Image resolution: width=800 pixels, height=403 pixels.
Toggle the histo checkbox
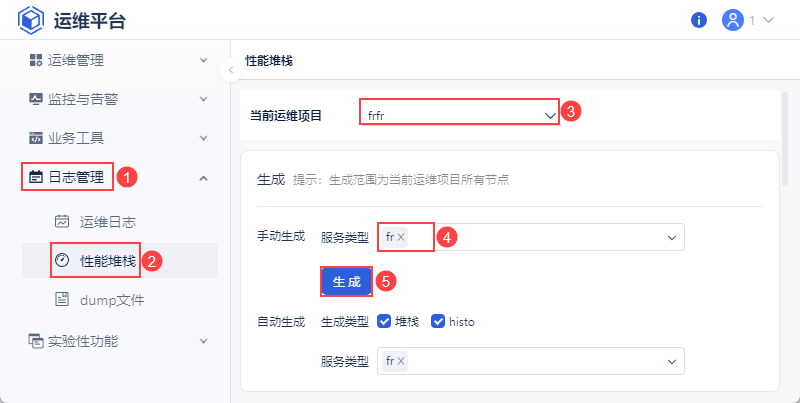438,321
